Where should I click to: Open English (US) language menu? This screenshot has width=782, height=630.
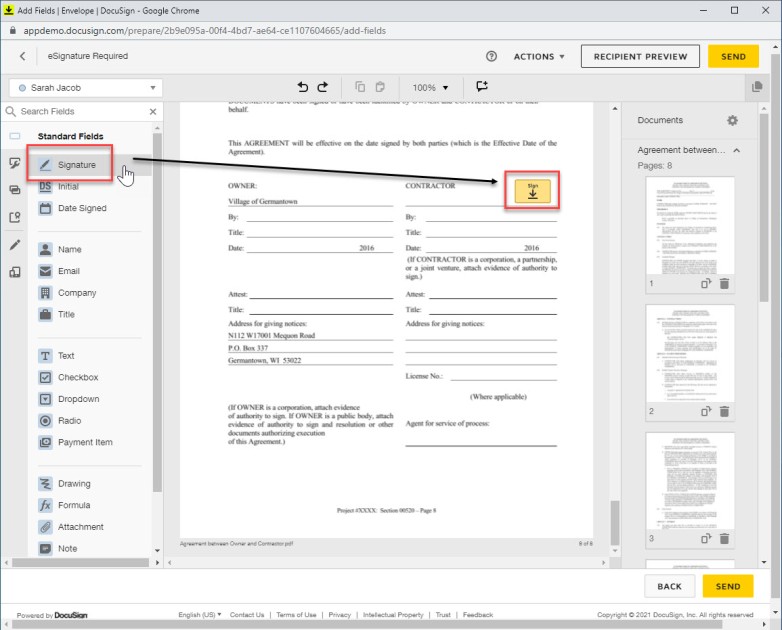200,615
